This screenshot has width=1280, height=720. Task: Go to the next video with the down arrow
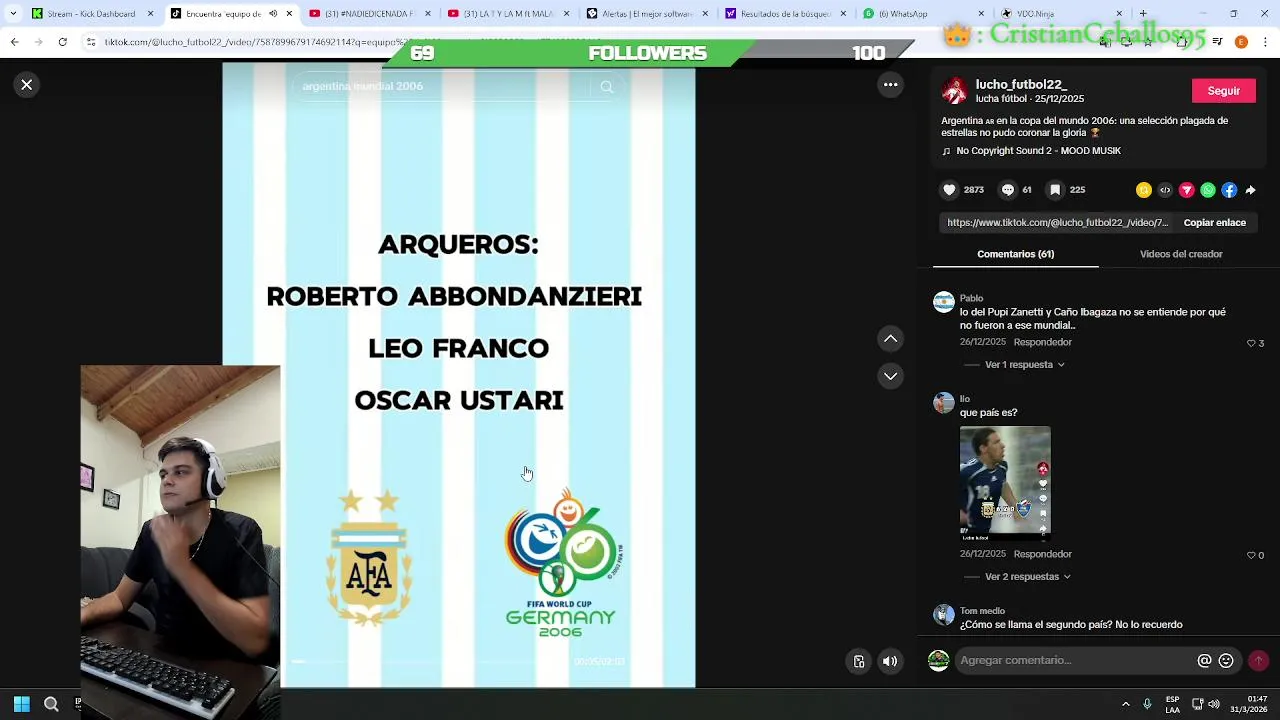[x=890, y=376]
